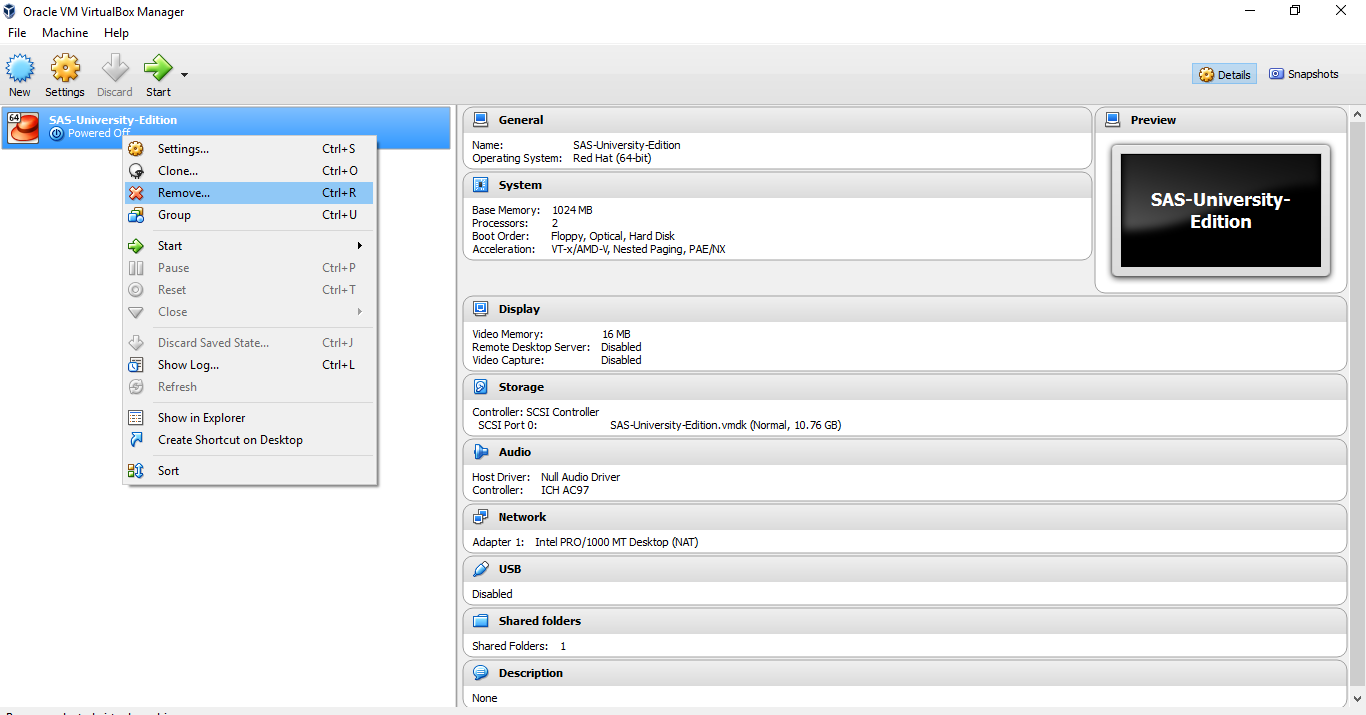Click Discard Saved State... menu entry
1366x715 pixels.
click(x=248, y=343)
